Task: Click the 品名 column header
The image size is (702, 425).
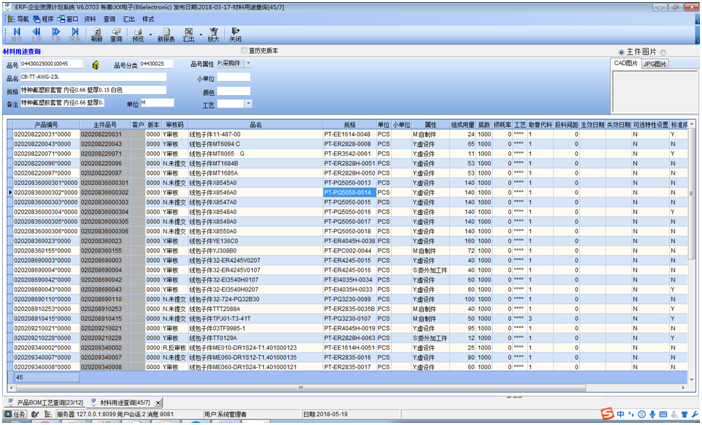Action: (x=254, y=123)
